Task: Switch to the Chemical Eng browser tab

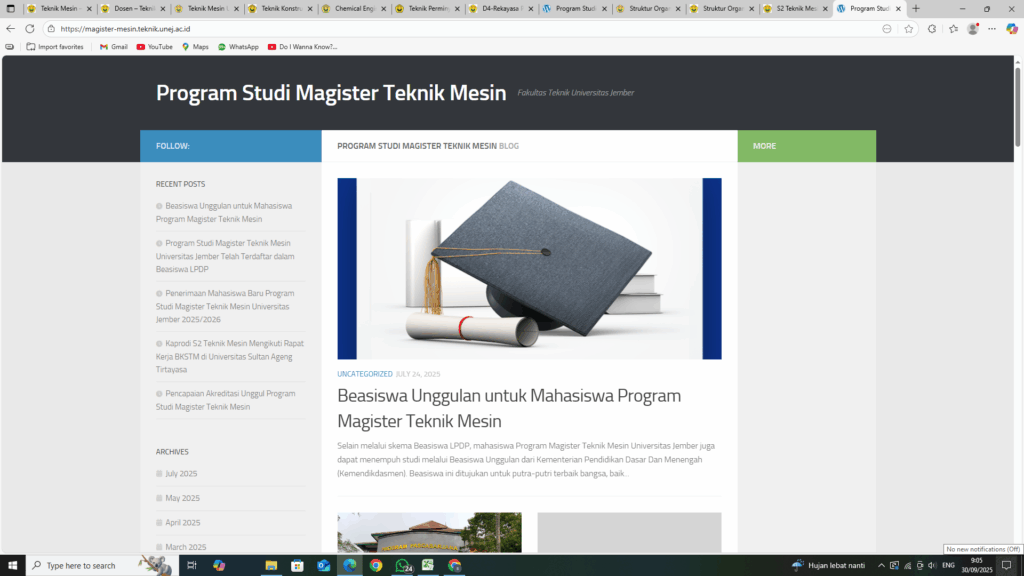Action: [354, 8]
